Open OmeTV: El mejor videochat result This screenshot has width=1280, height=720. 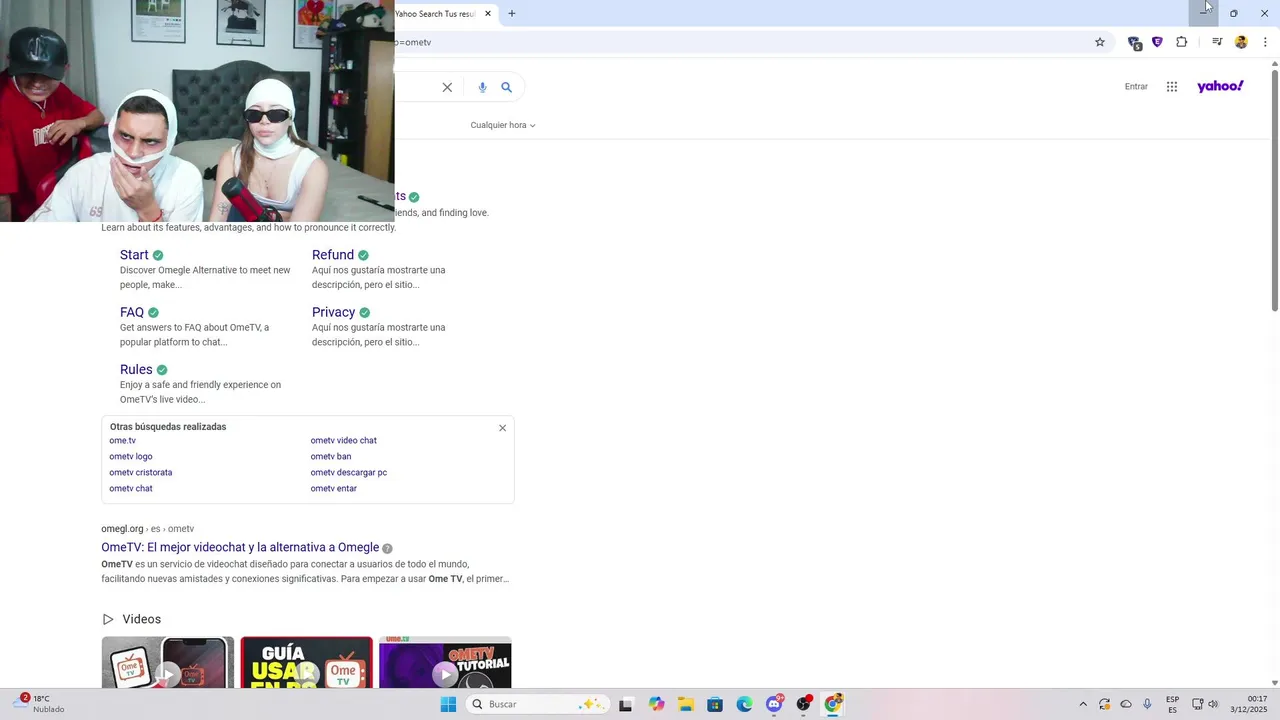tap(240, 548)
